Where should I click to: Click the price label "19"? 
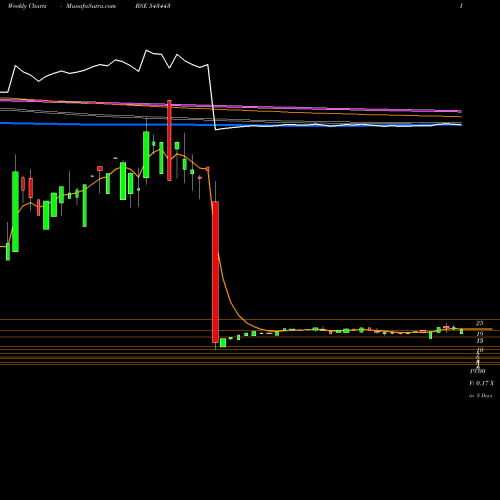(480, 334)
